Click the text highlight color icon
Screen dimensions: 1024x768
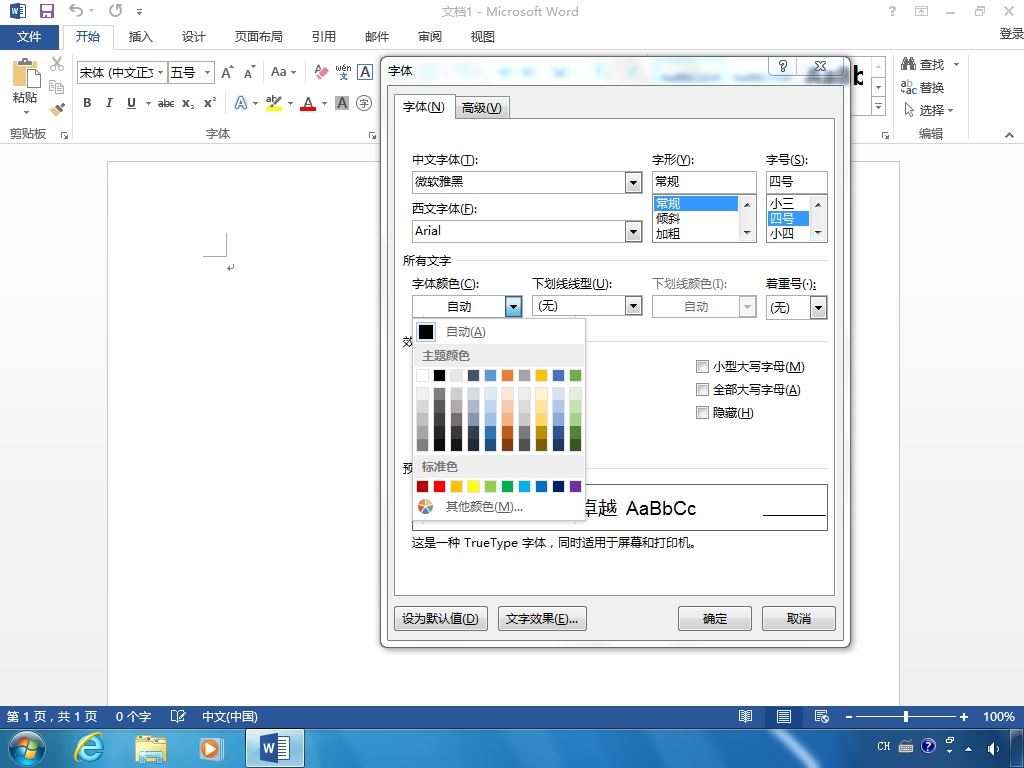(x=274, y=103)
